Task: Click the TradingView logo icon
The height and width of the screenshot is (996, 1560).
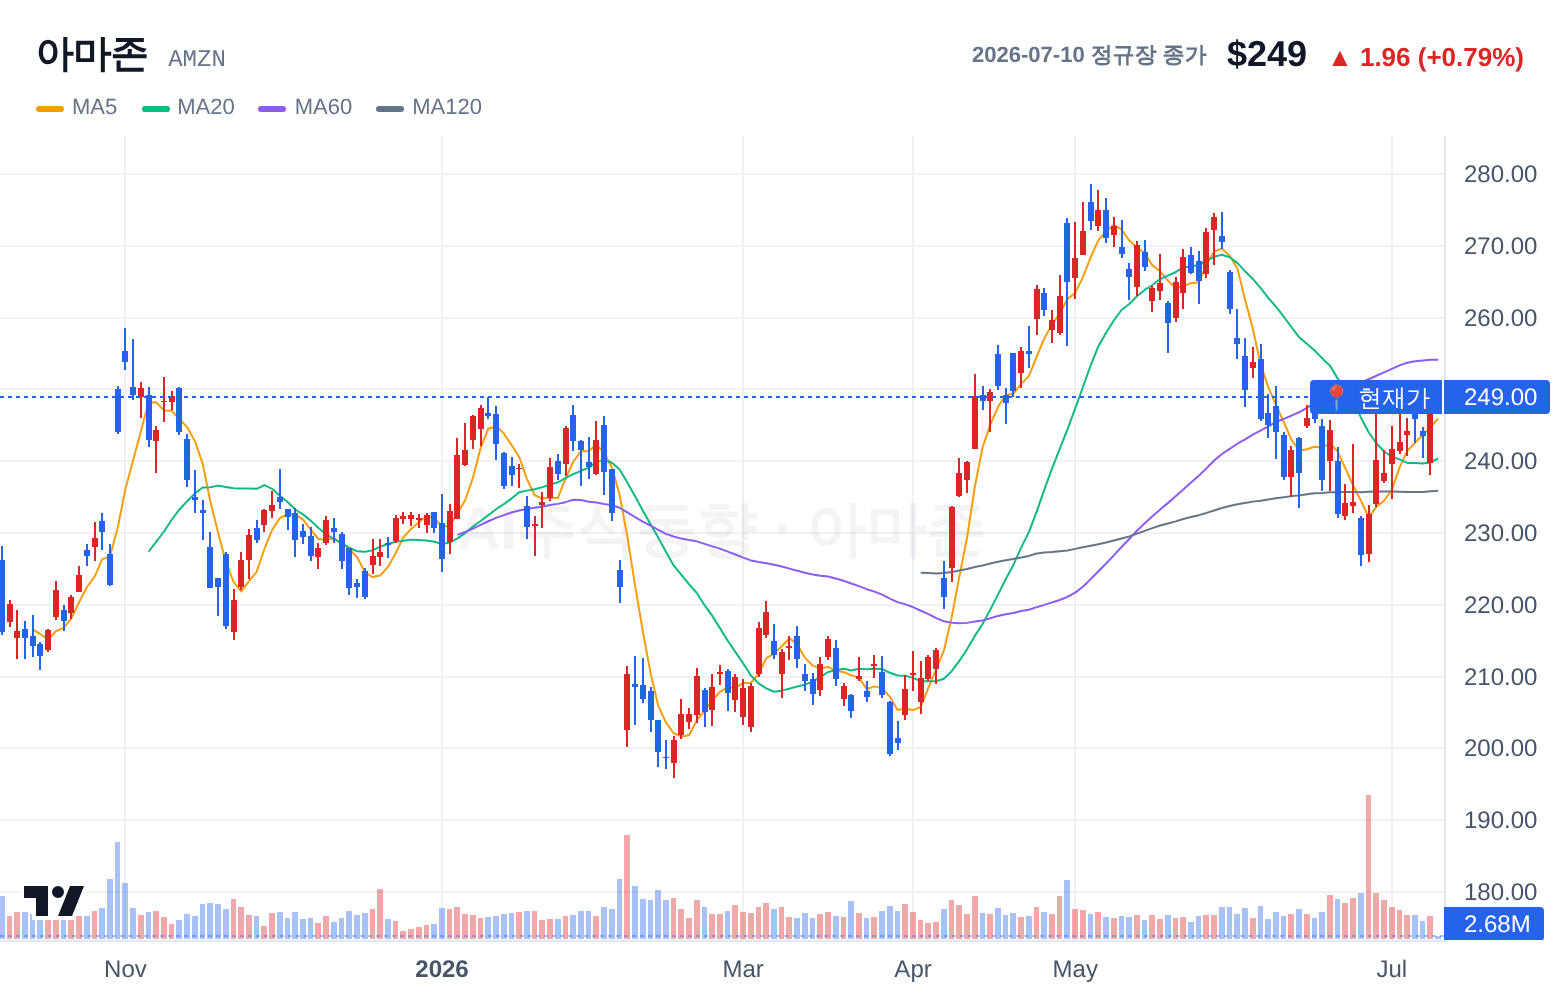Action: pos(53,900)
